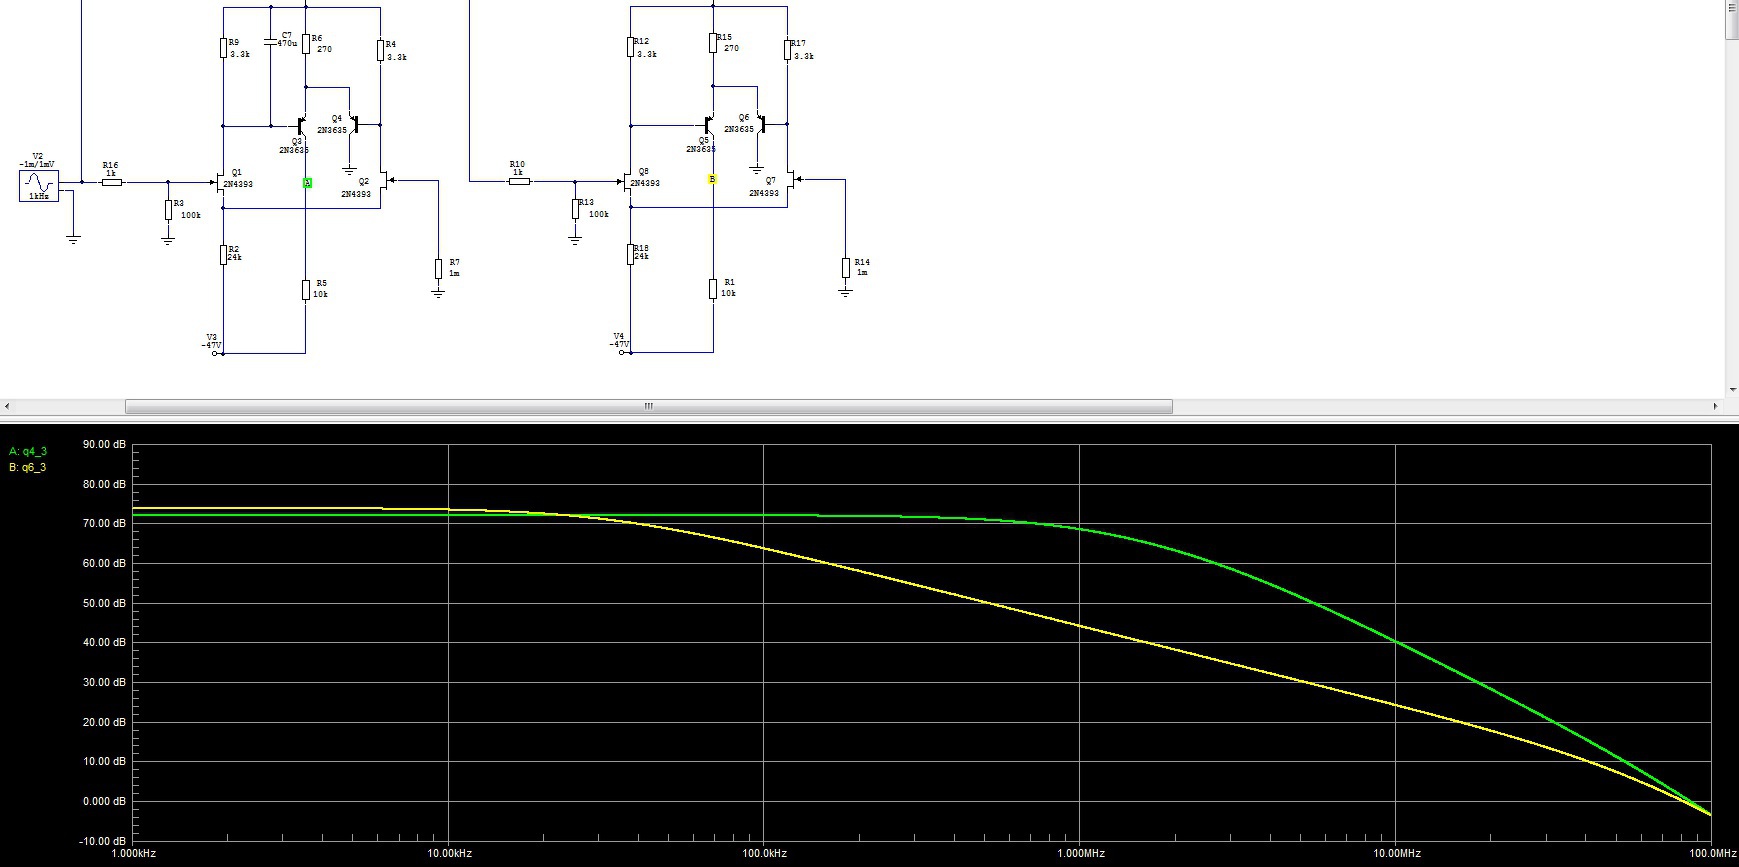The height and width of the screenshot is (867, 1739).
Task: Select the 'A: q4_3' trace legend
Action: pos(28,451)
